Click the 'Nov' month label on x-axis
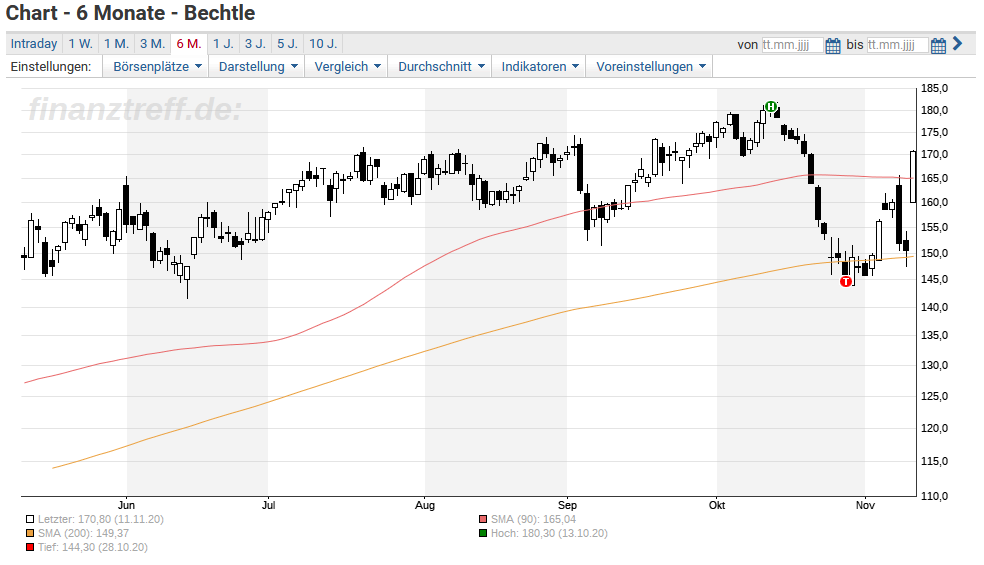984x565 pixels. point(865,505)
